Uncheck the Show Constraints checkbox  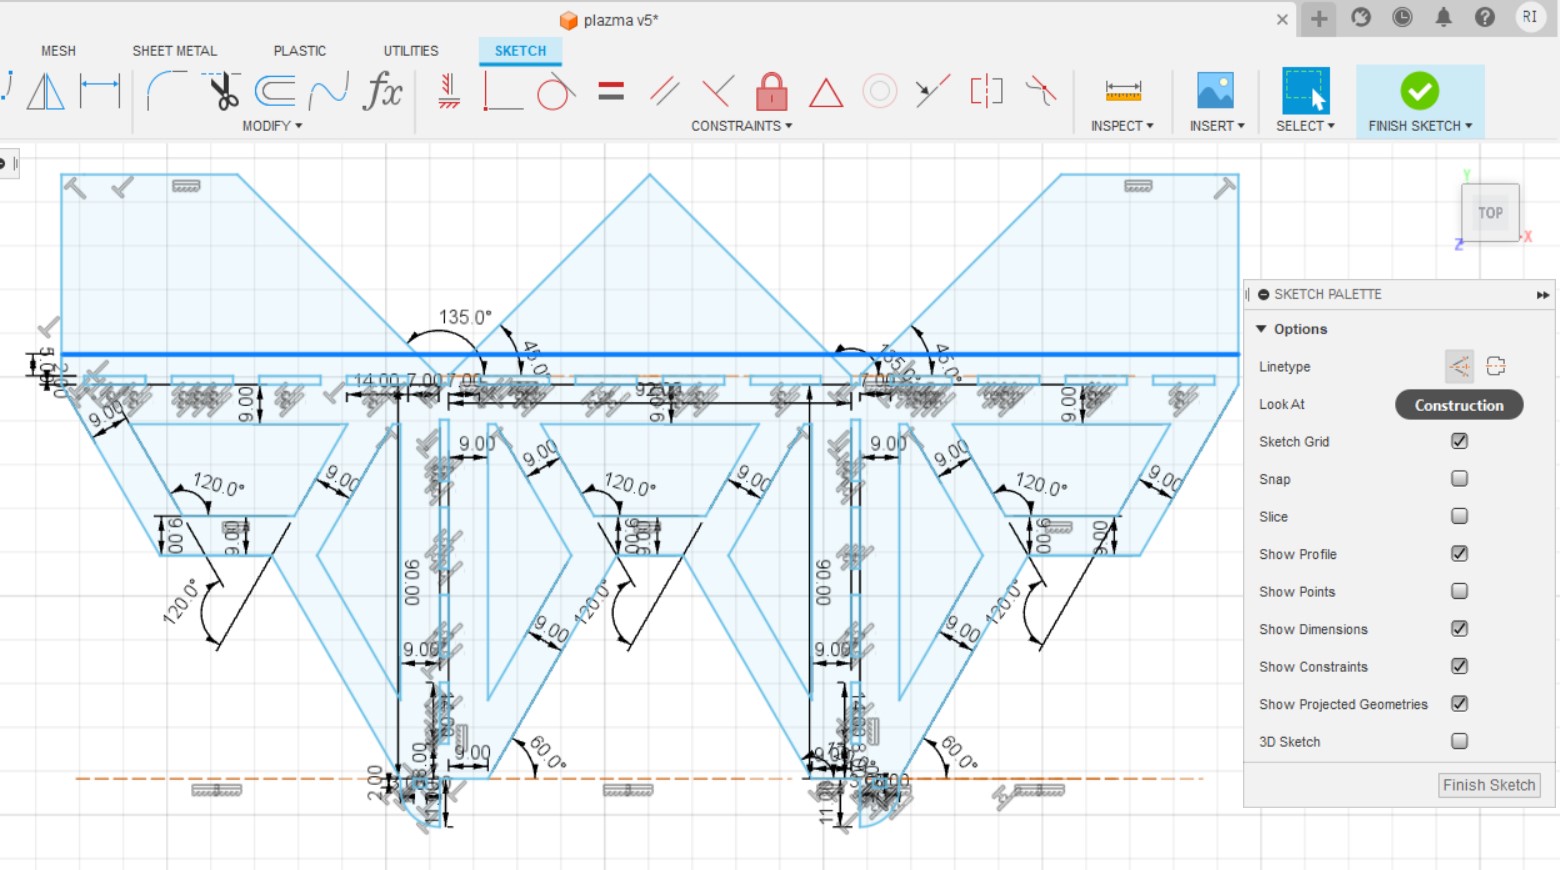[x=1459, y=666]
